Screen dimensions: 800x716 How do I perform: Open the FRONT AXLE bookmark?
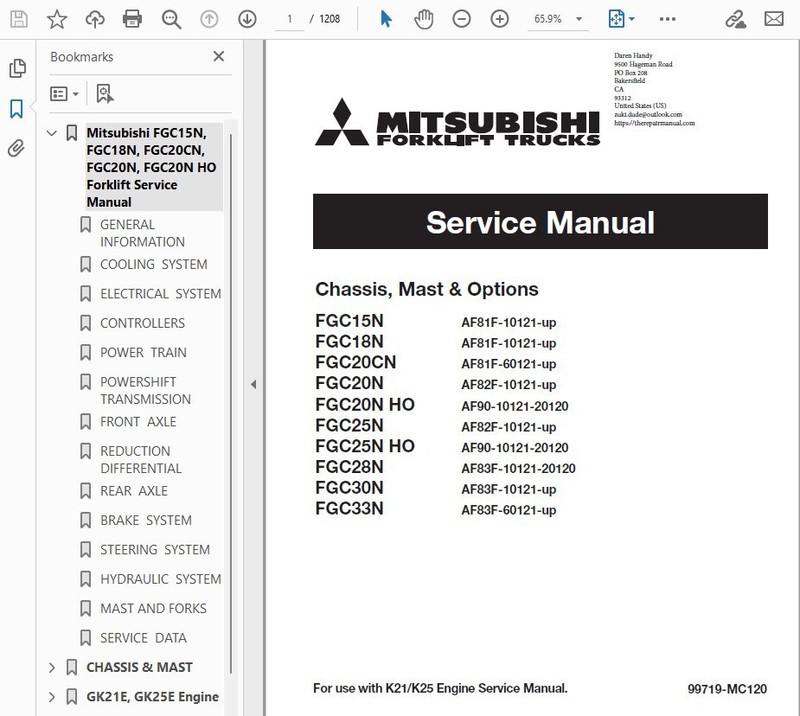pyautogui.click(x=138, y=422)
